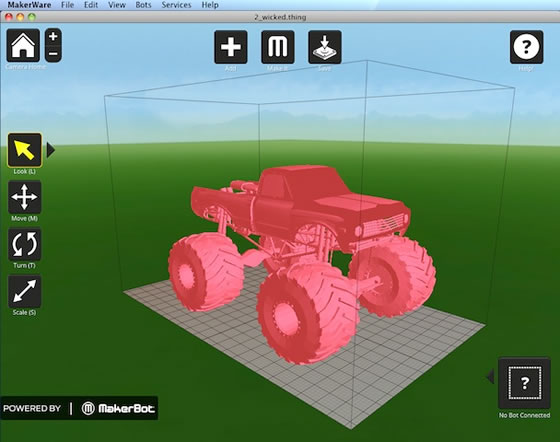
Task: Expand the bot status panel arrow
Action: click(490, 376)
